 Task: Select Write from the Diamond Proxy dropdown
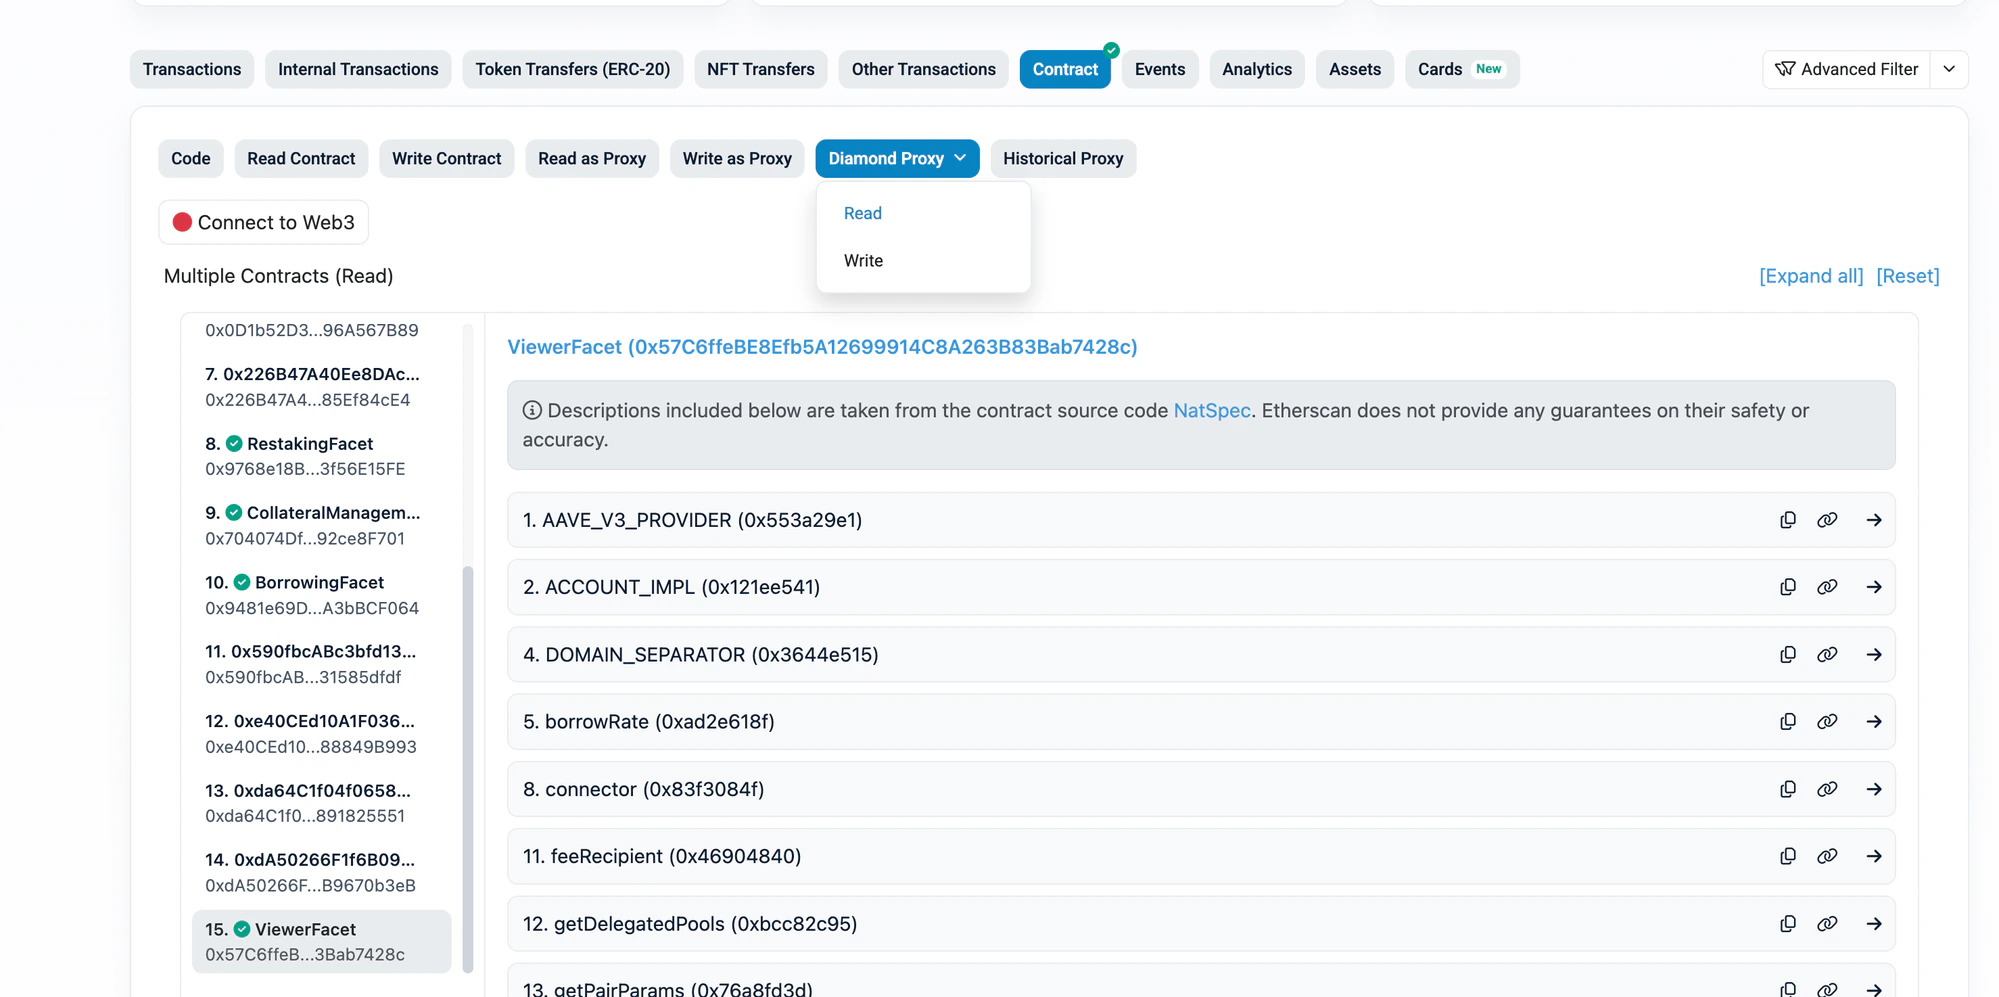click(862, 260)
